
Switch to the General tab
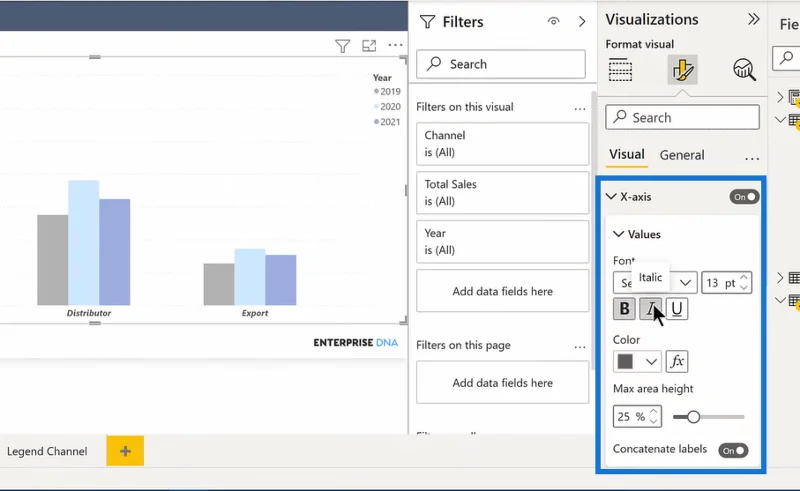pyautogui.click(x=682, y=155)
